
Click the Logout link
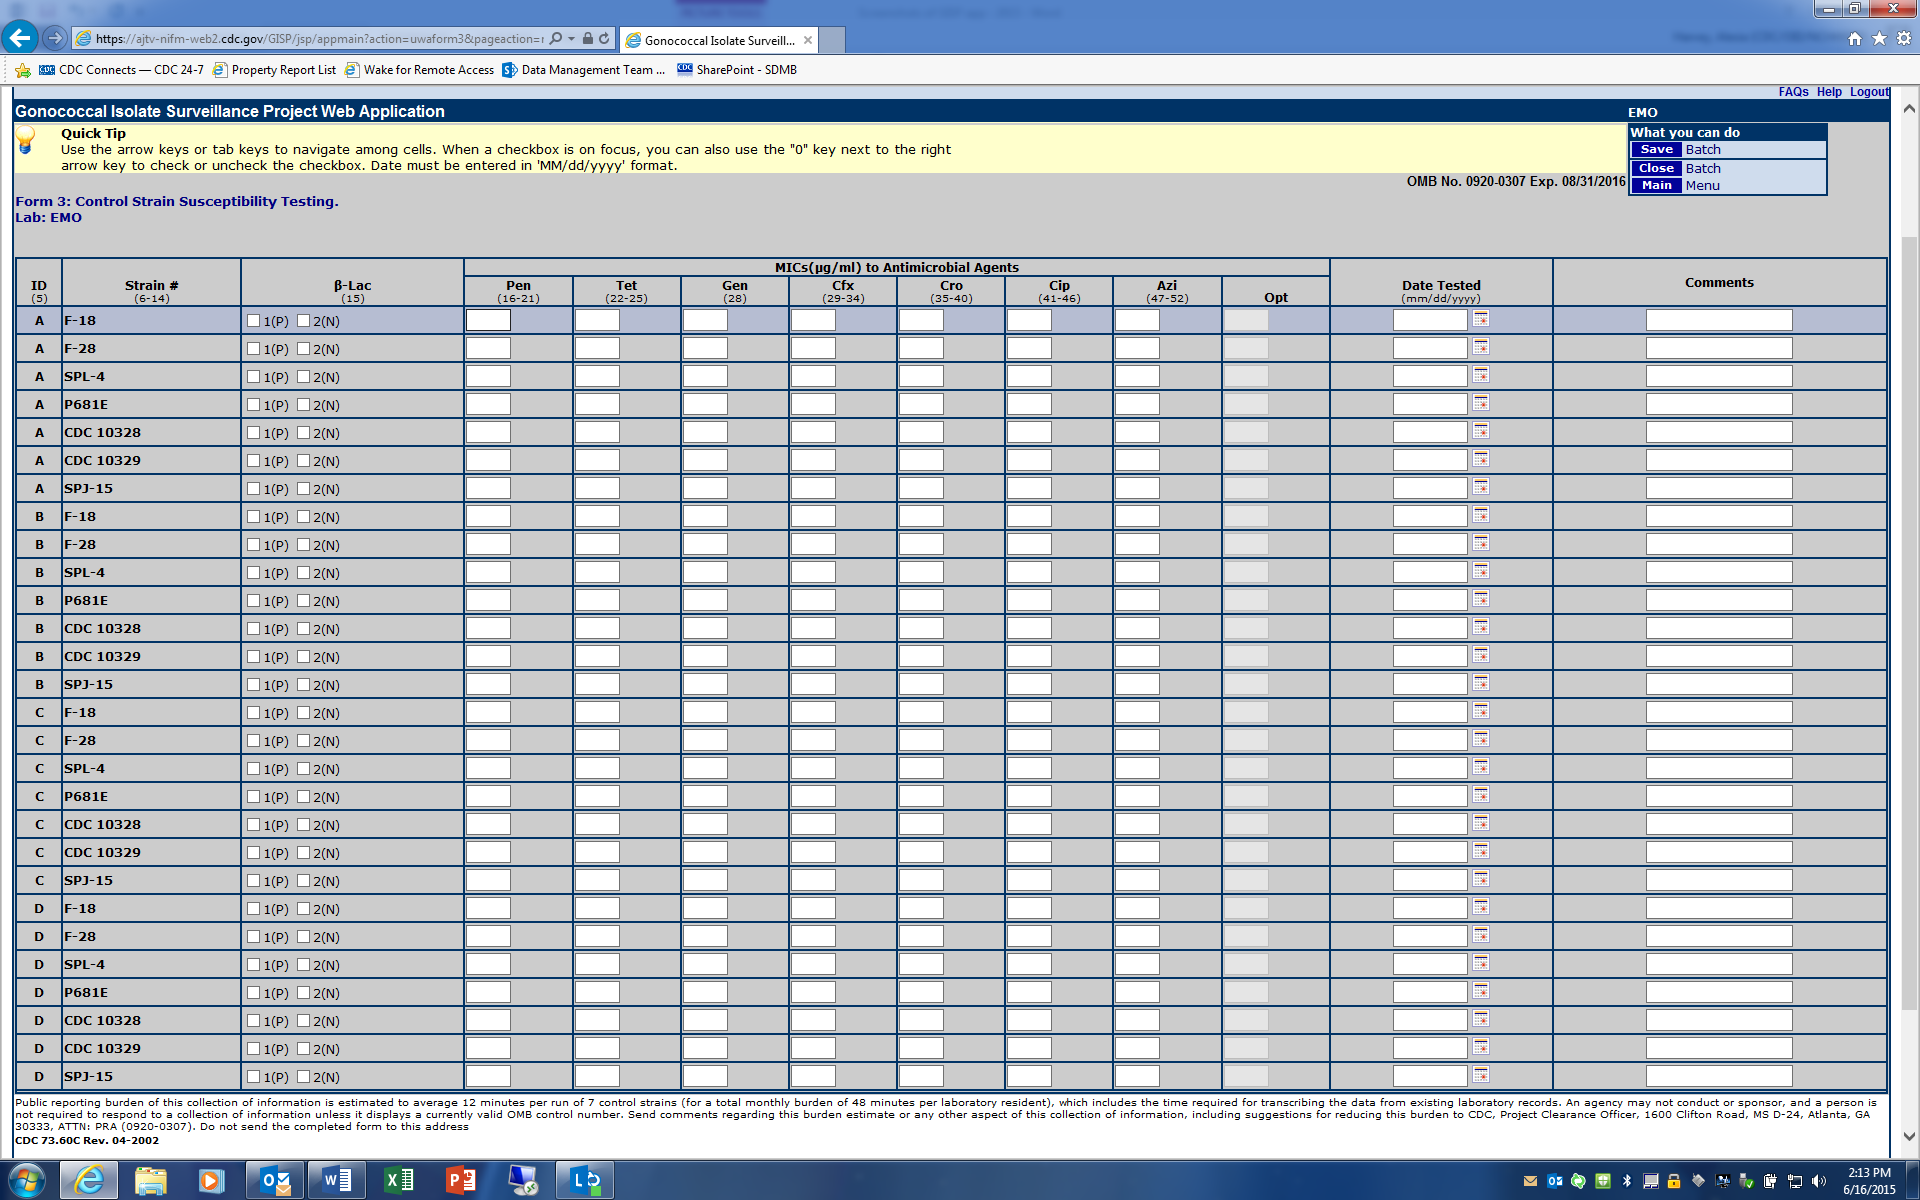[x=1868, y=92]
